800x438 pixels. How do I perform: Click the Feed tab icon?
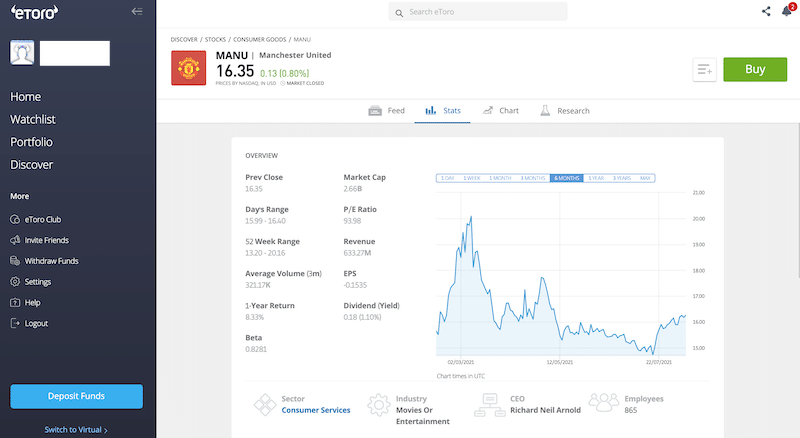pos(375,111)
